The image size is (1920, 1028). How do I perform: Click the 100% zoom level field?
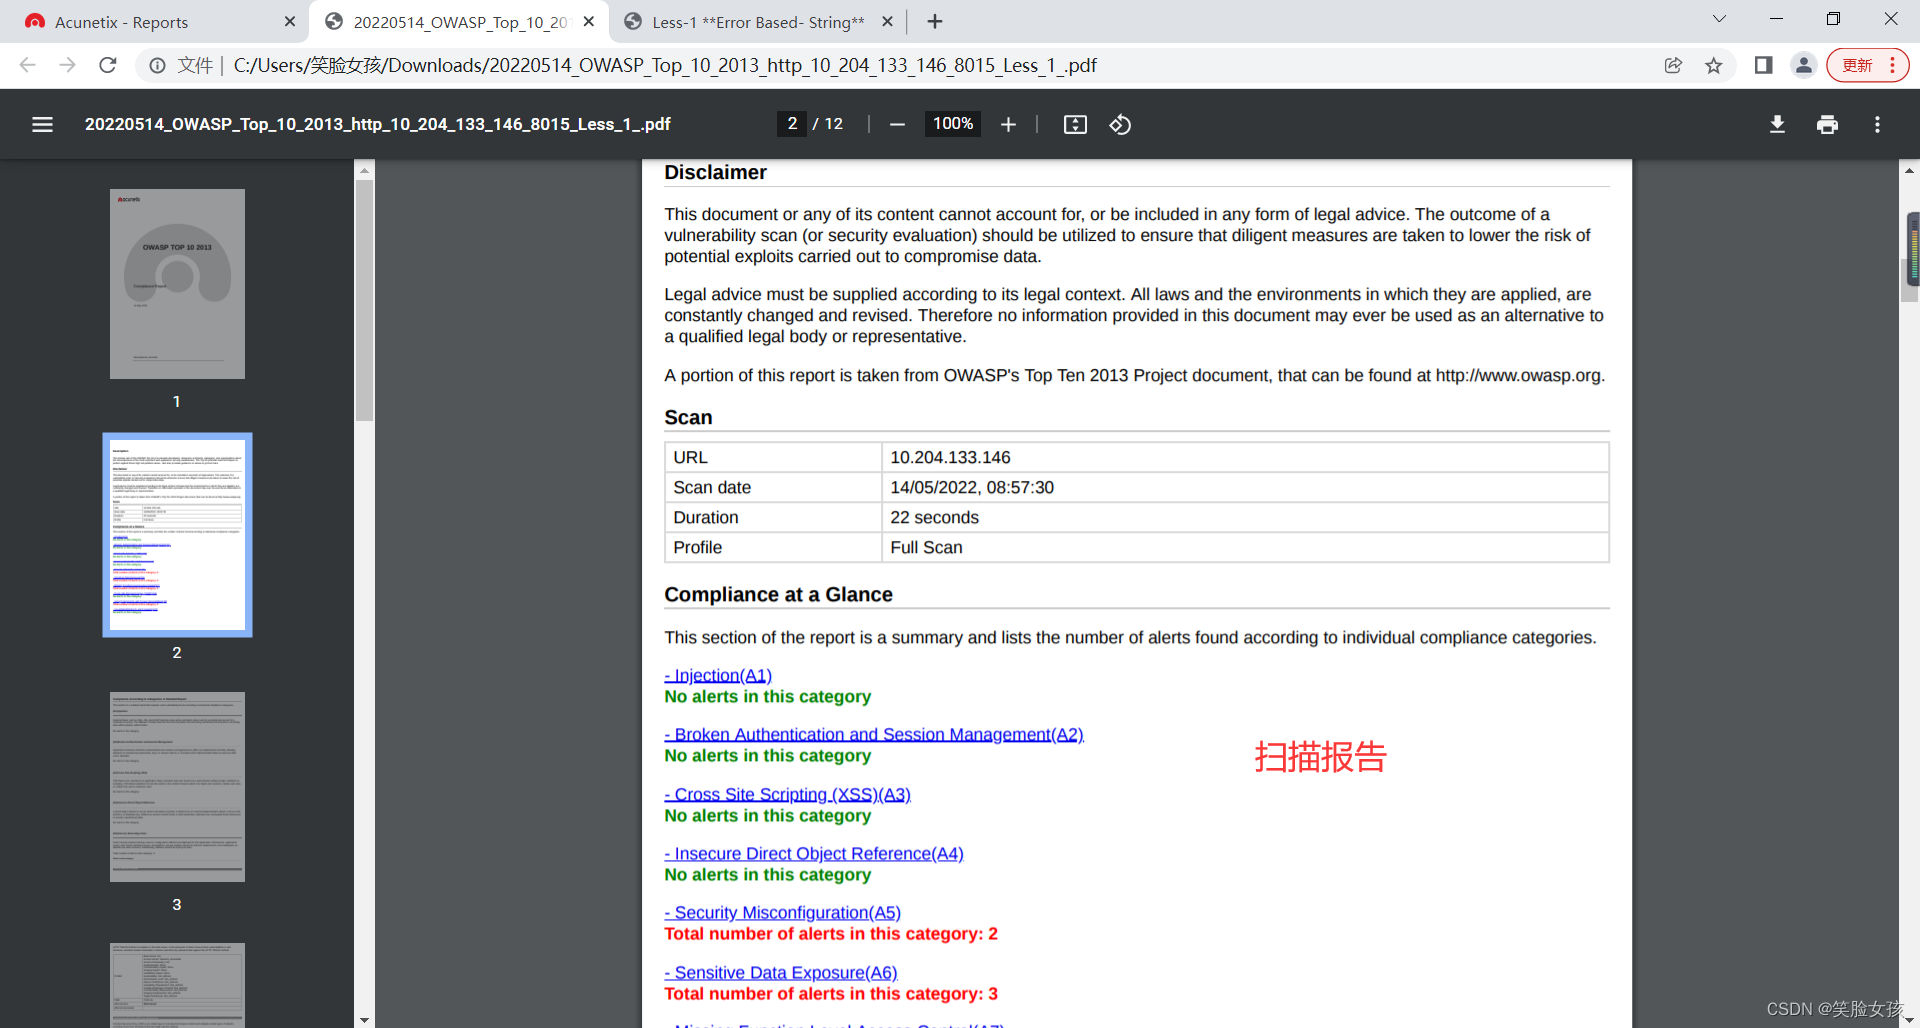pyautogui.click(x=953, y=124)
